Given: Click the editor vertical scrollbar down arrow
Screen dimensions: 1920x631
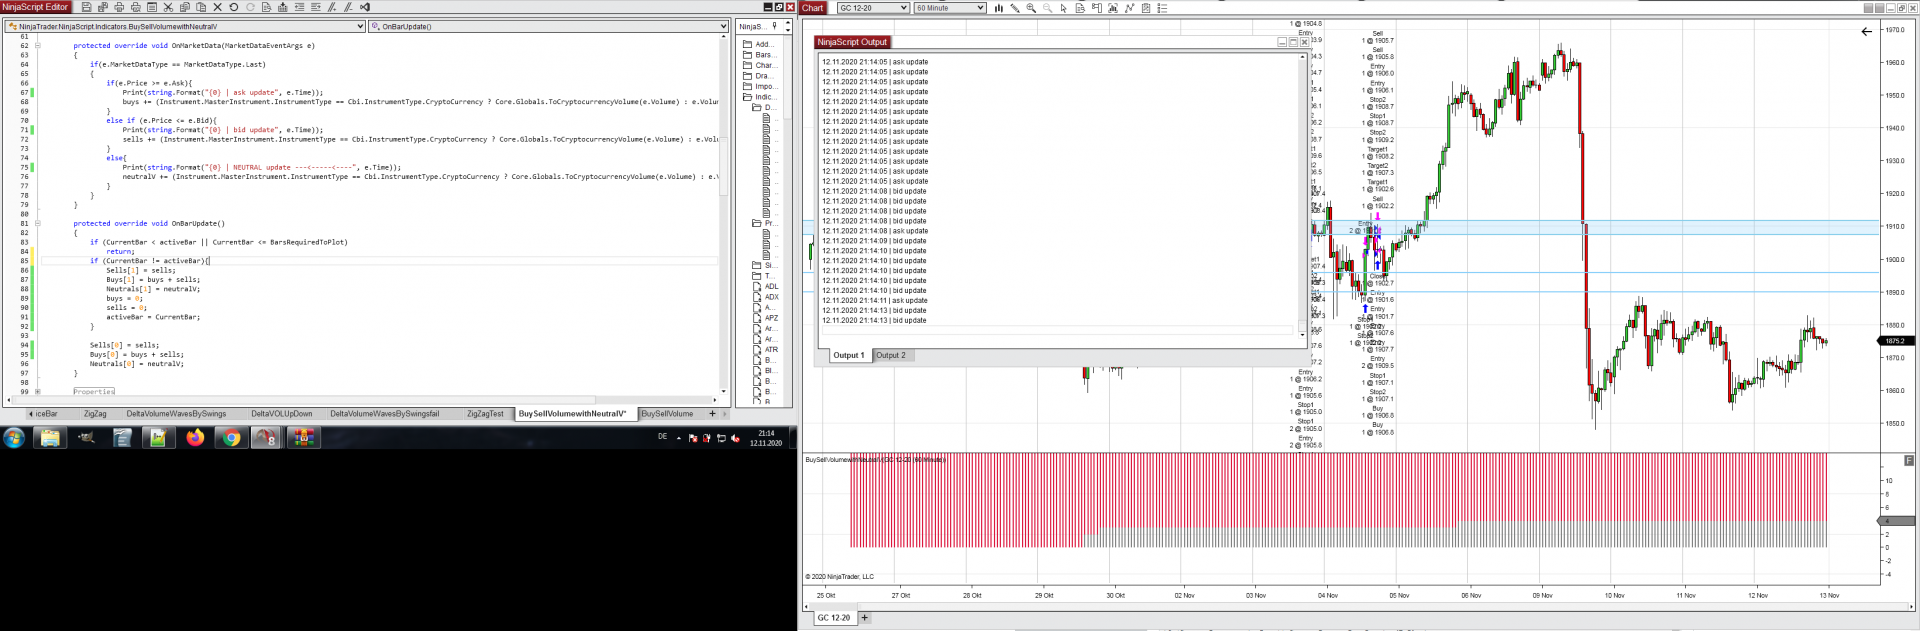Looking at the screenshot, I should [x=724, y=392].
